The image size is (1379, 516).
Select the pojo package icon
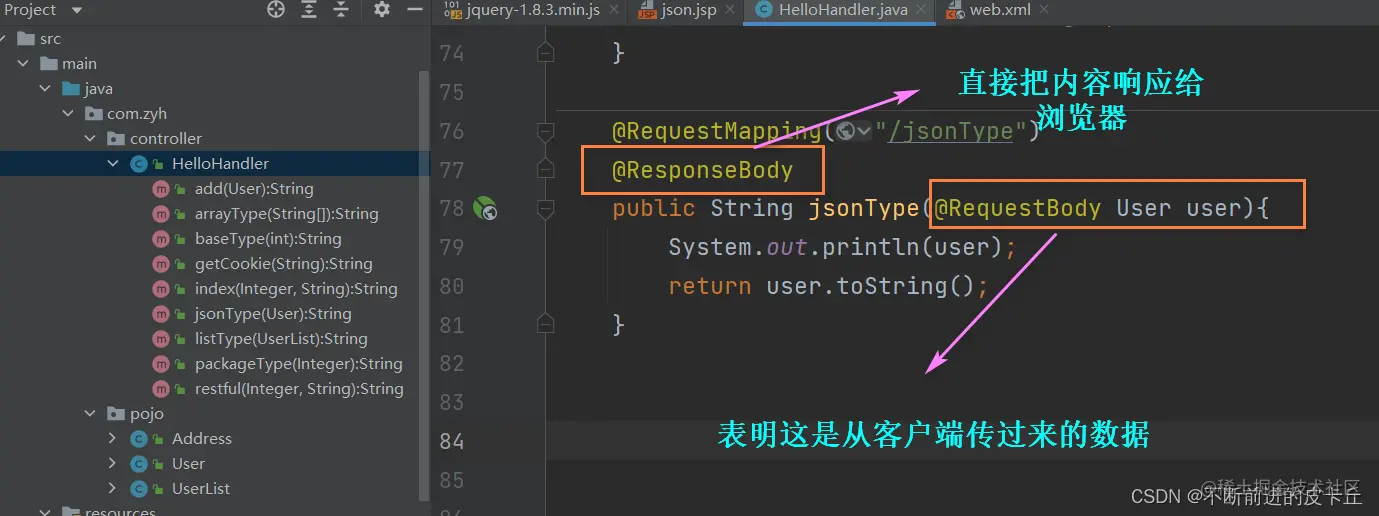point(117,413)
